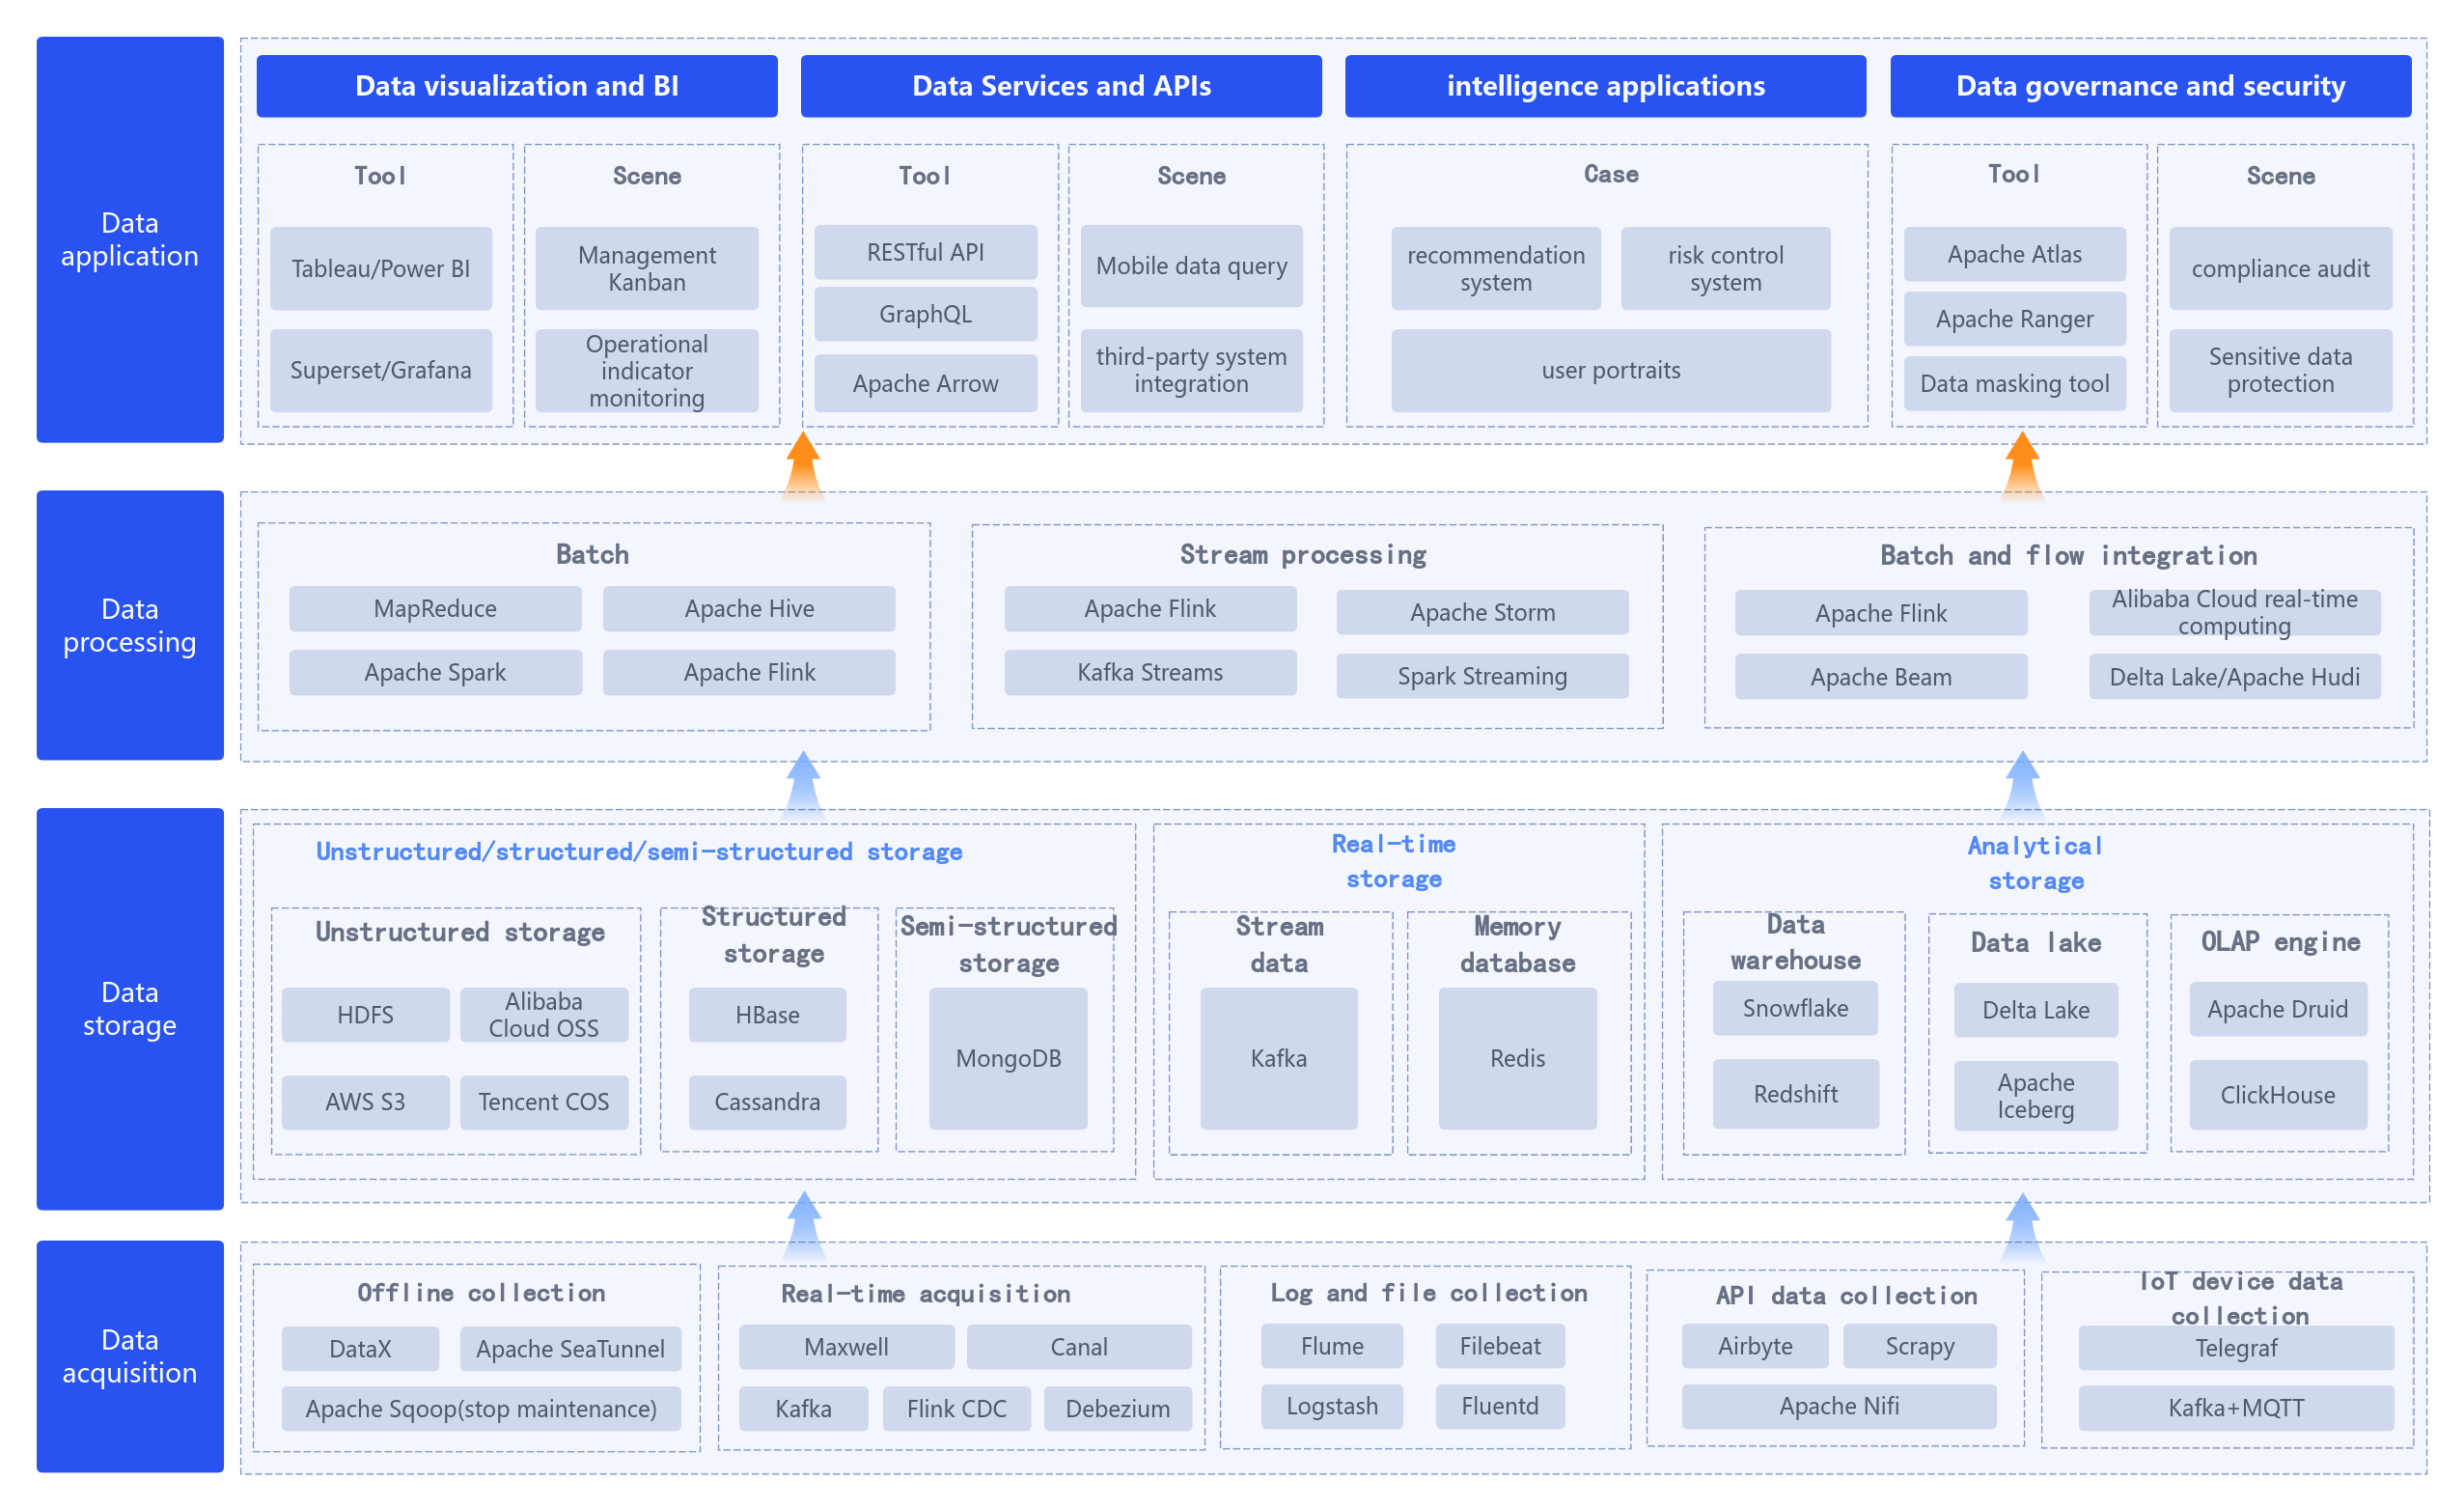Select the Data application layer block

[130, 239]
